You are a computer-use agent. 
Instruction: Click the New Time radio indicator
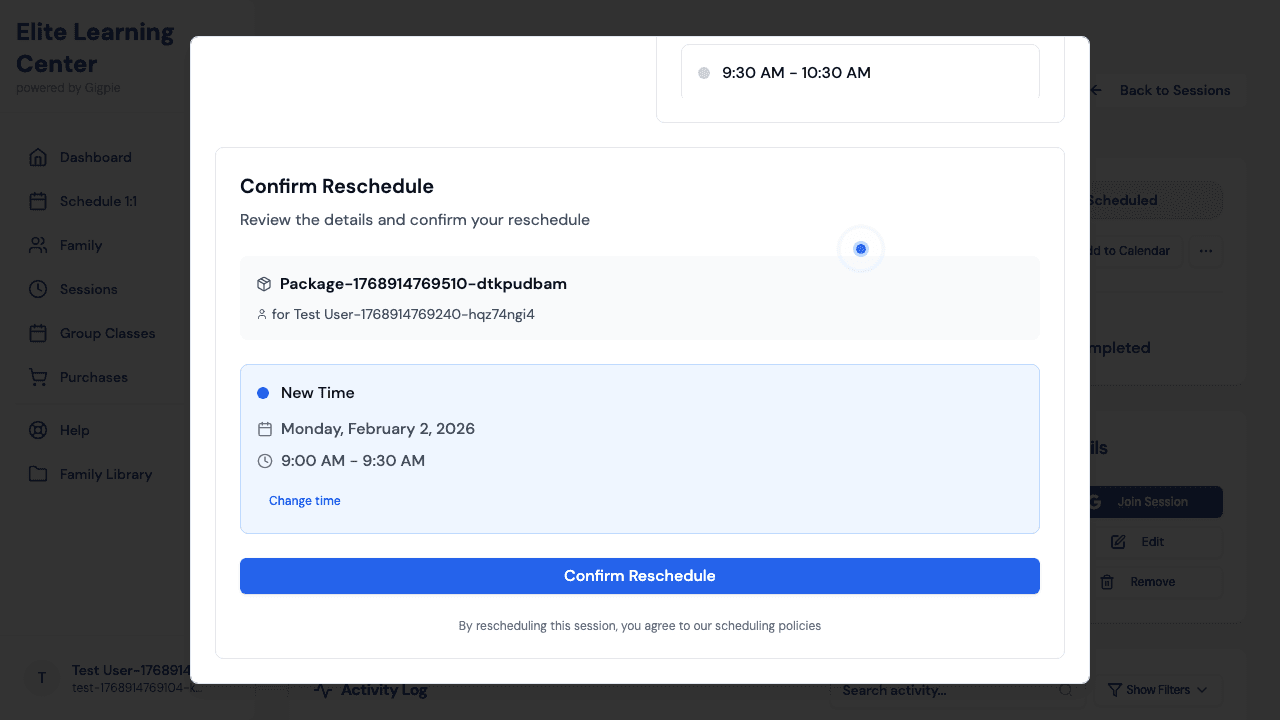click(263, 392)
